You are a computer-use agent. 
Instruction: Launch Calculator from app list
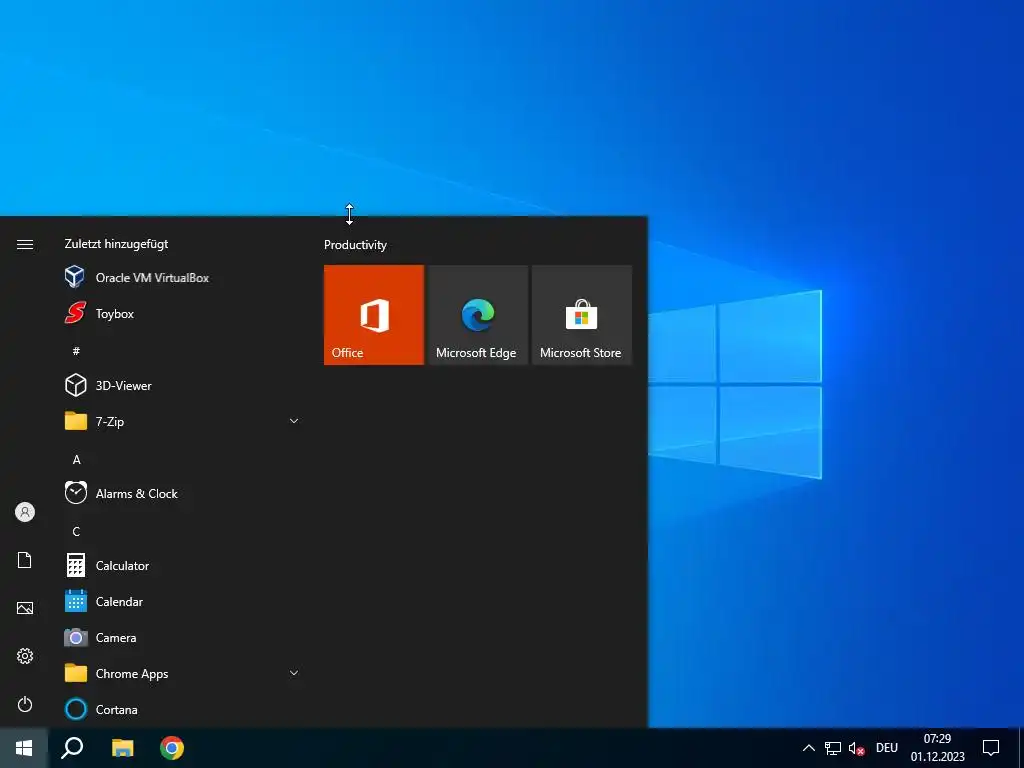(x=182, y=566)
